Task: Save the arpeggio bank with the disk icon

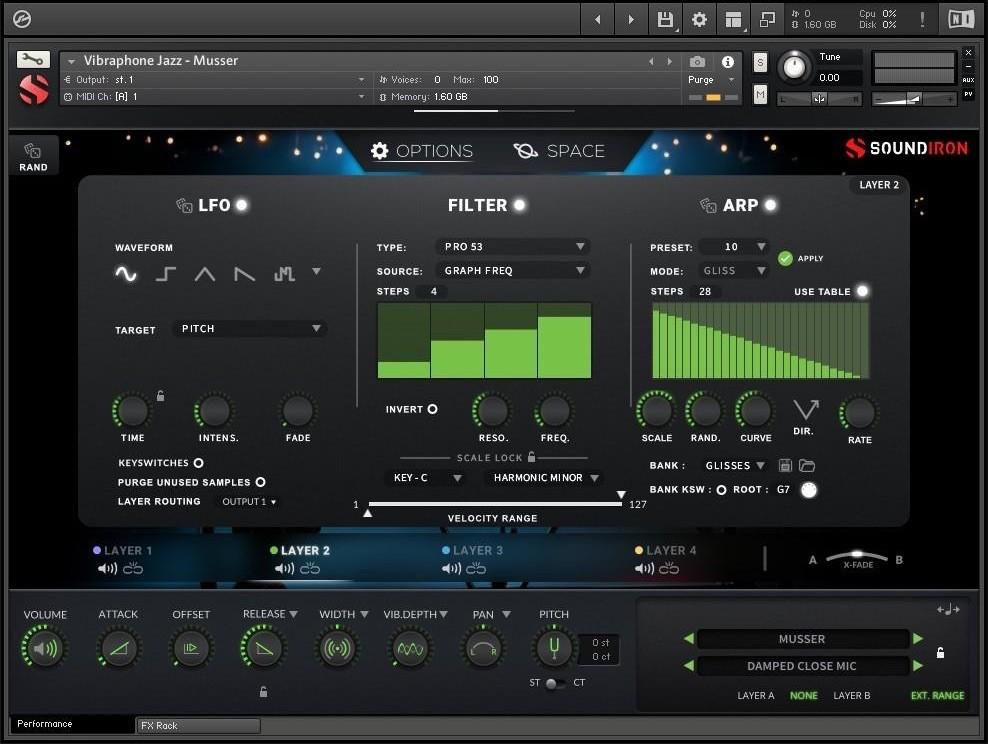Action: tap(785, 465)
